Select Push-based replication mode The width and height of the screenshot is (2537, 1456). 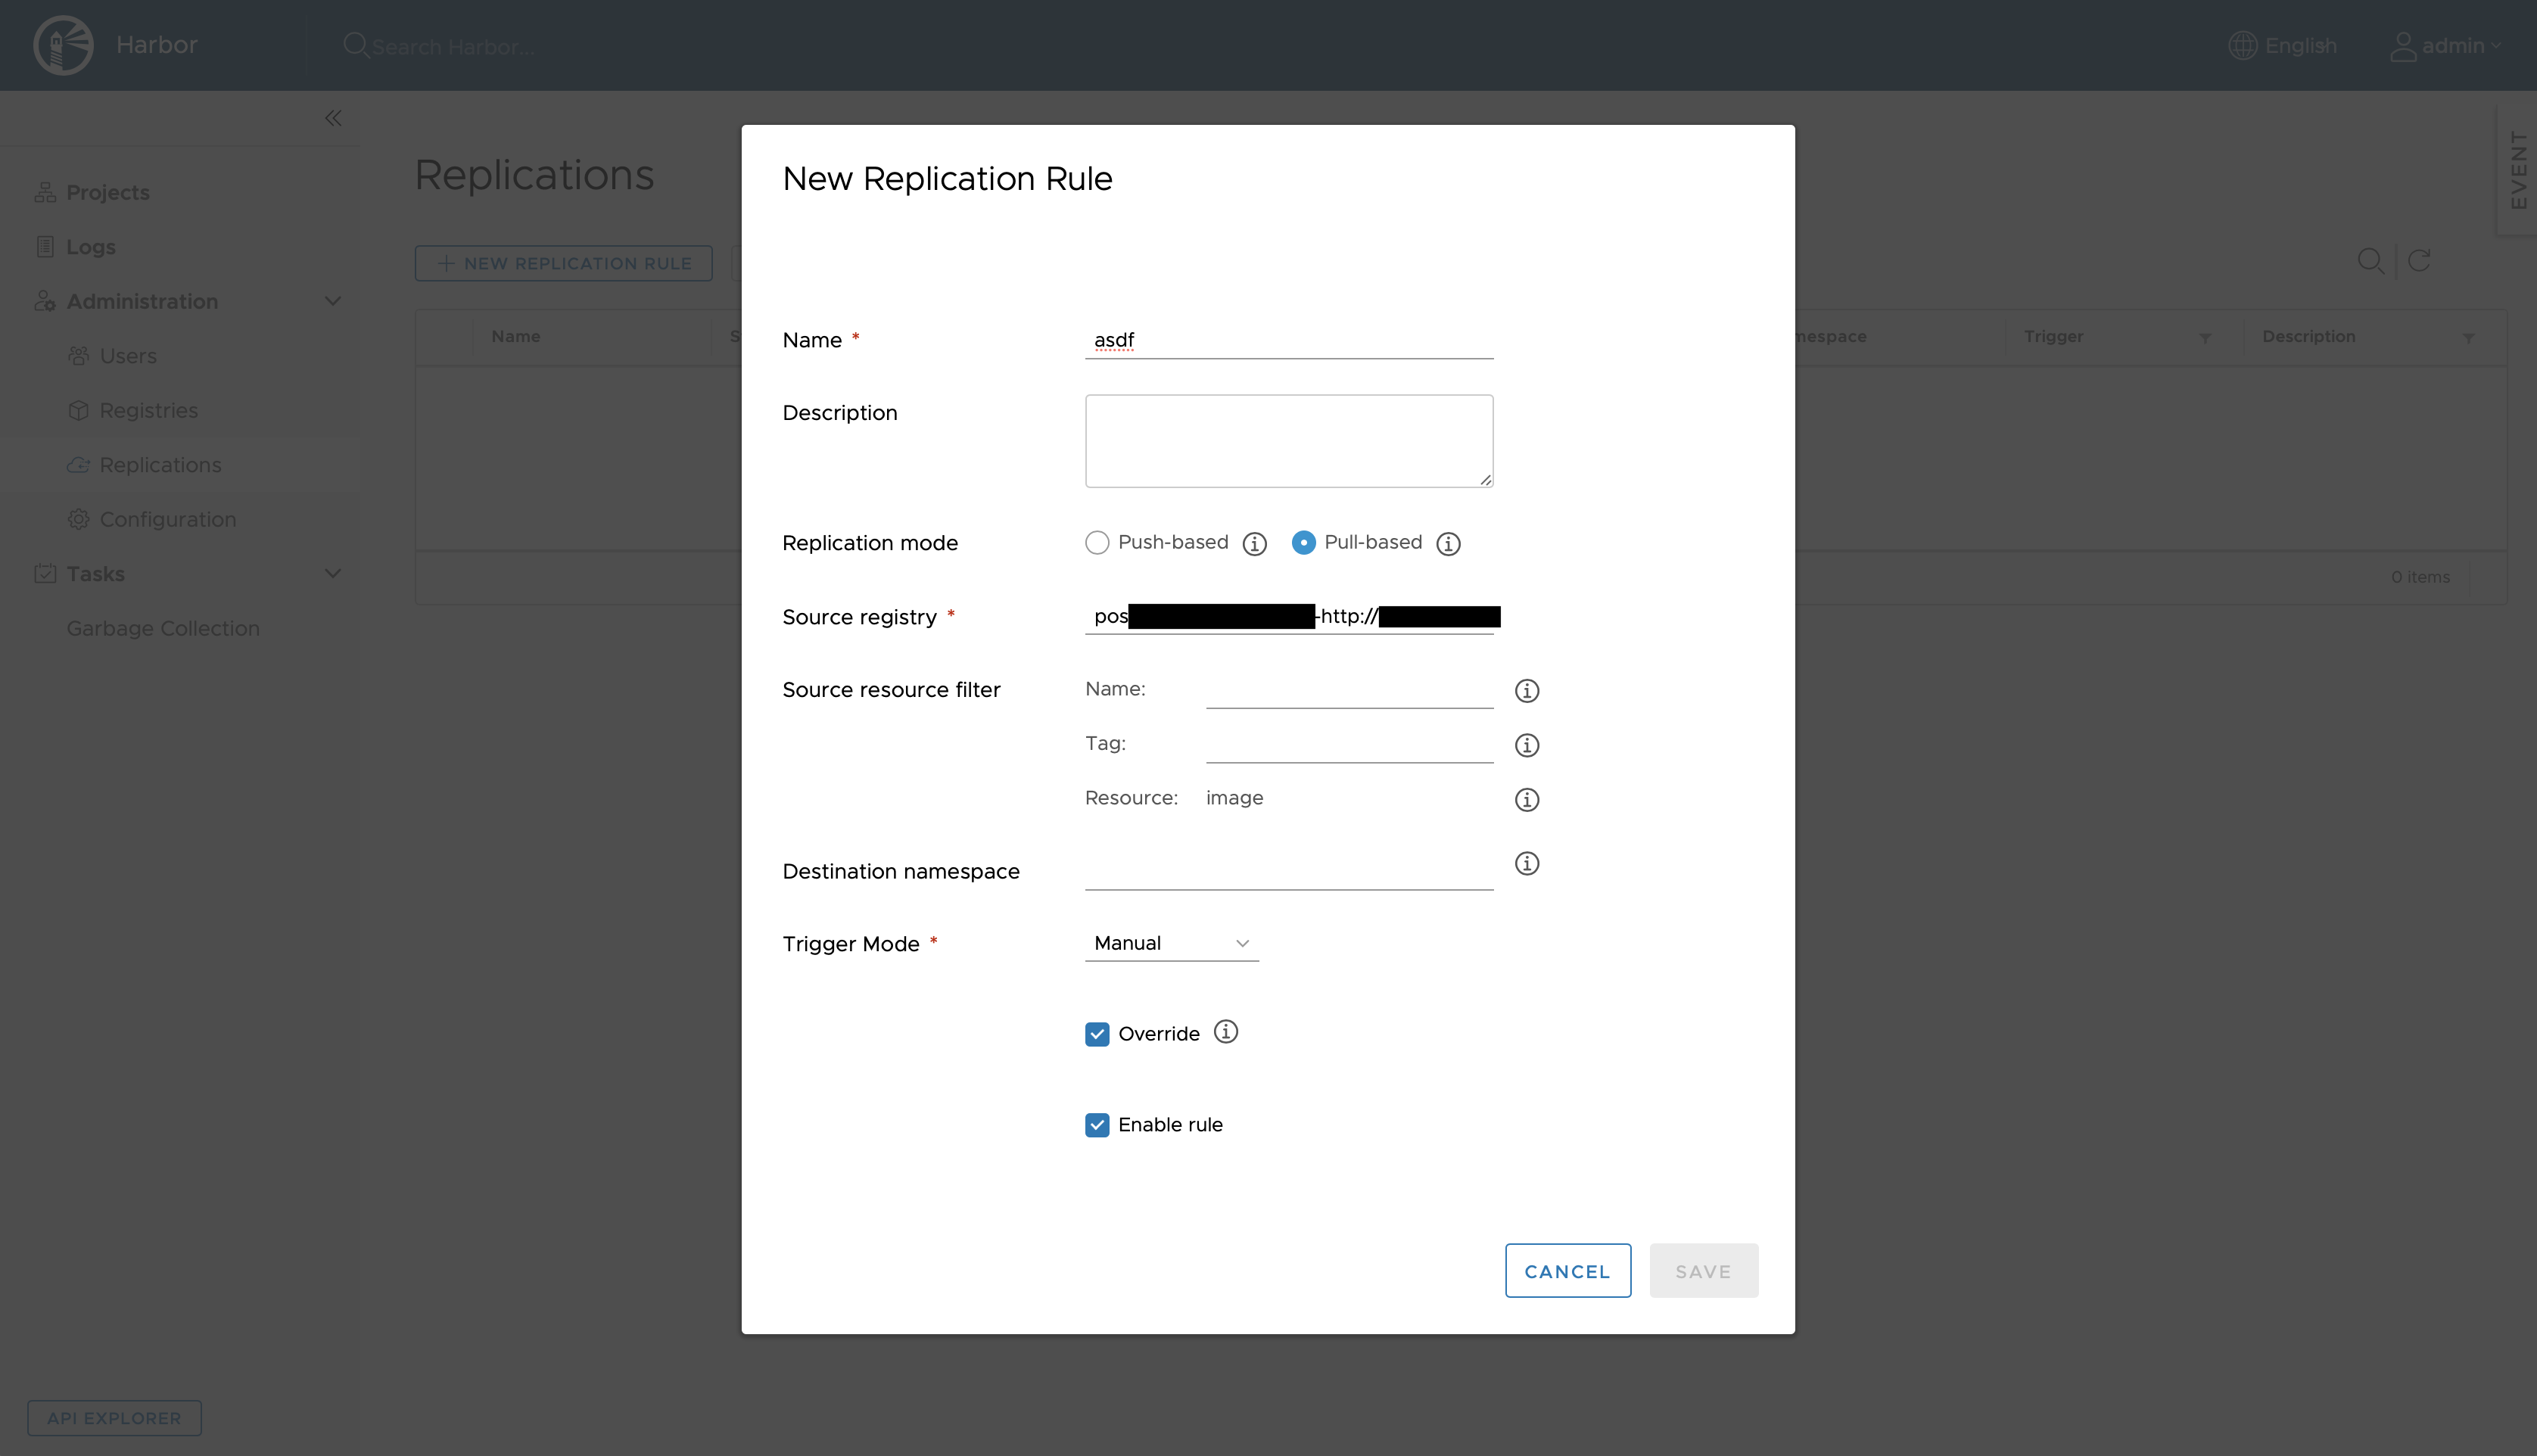pyautogui.click(x=1097, y=542)
